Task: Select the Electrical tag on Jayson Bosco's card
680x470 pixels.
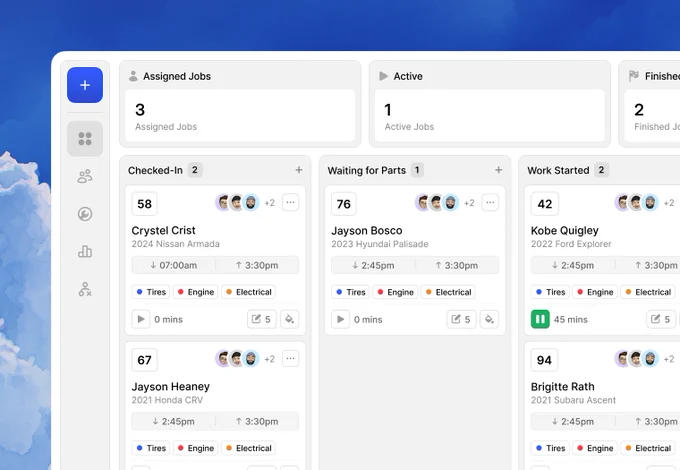Action: click(x=448, y=292)
